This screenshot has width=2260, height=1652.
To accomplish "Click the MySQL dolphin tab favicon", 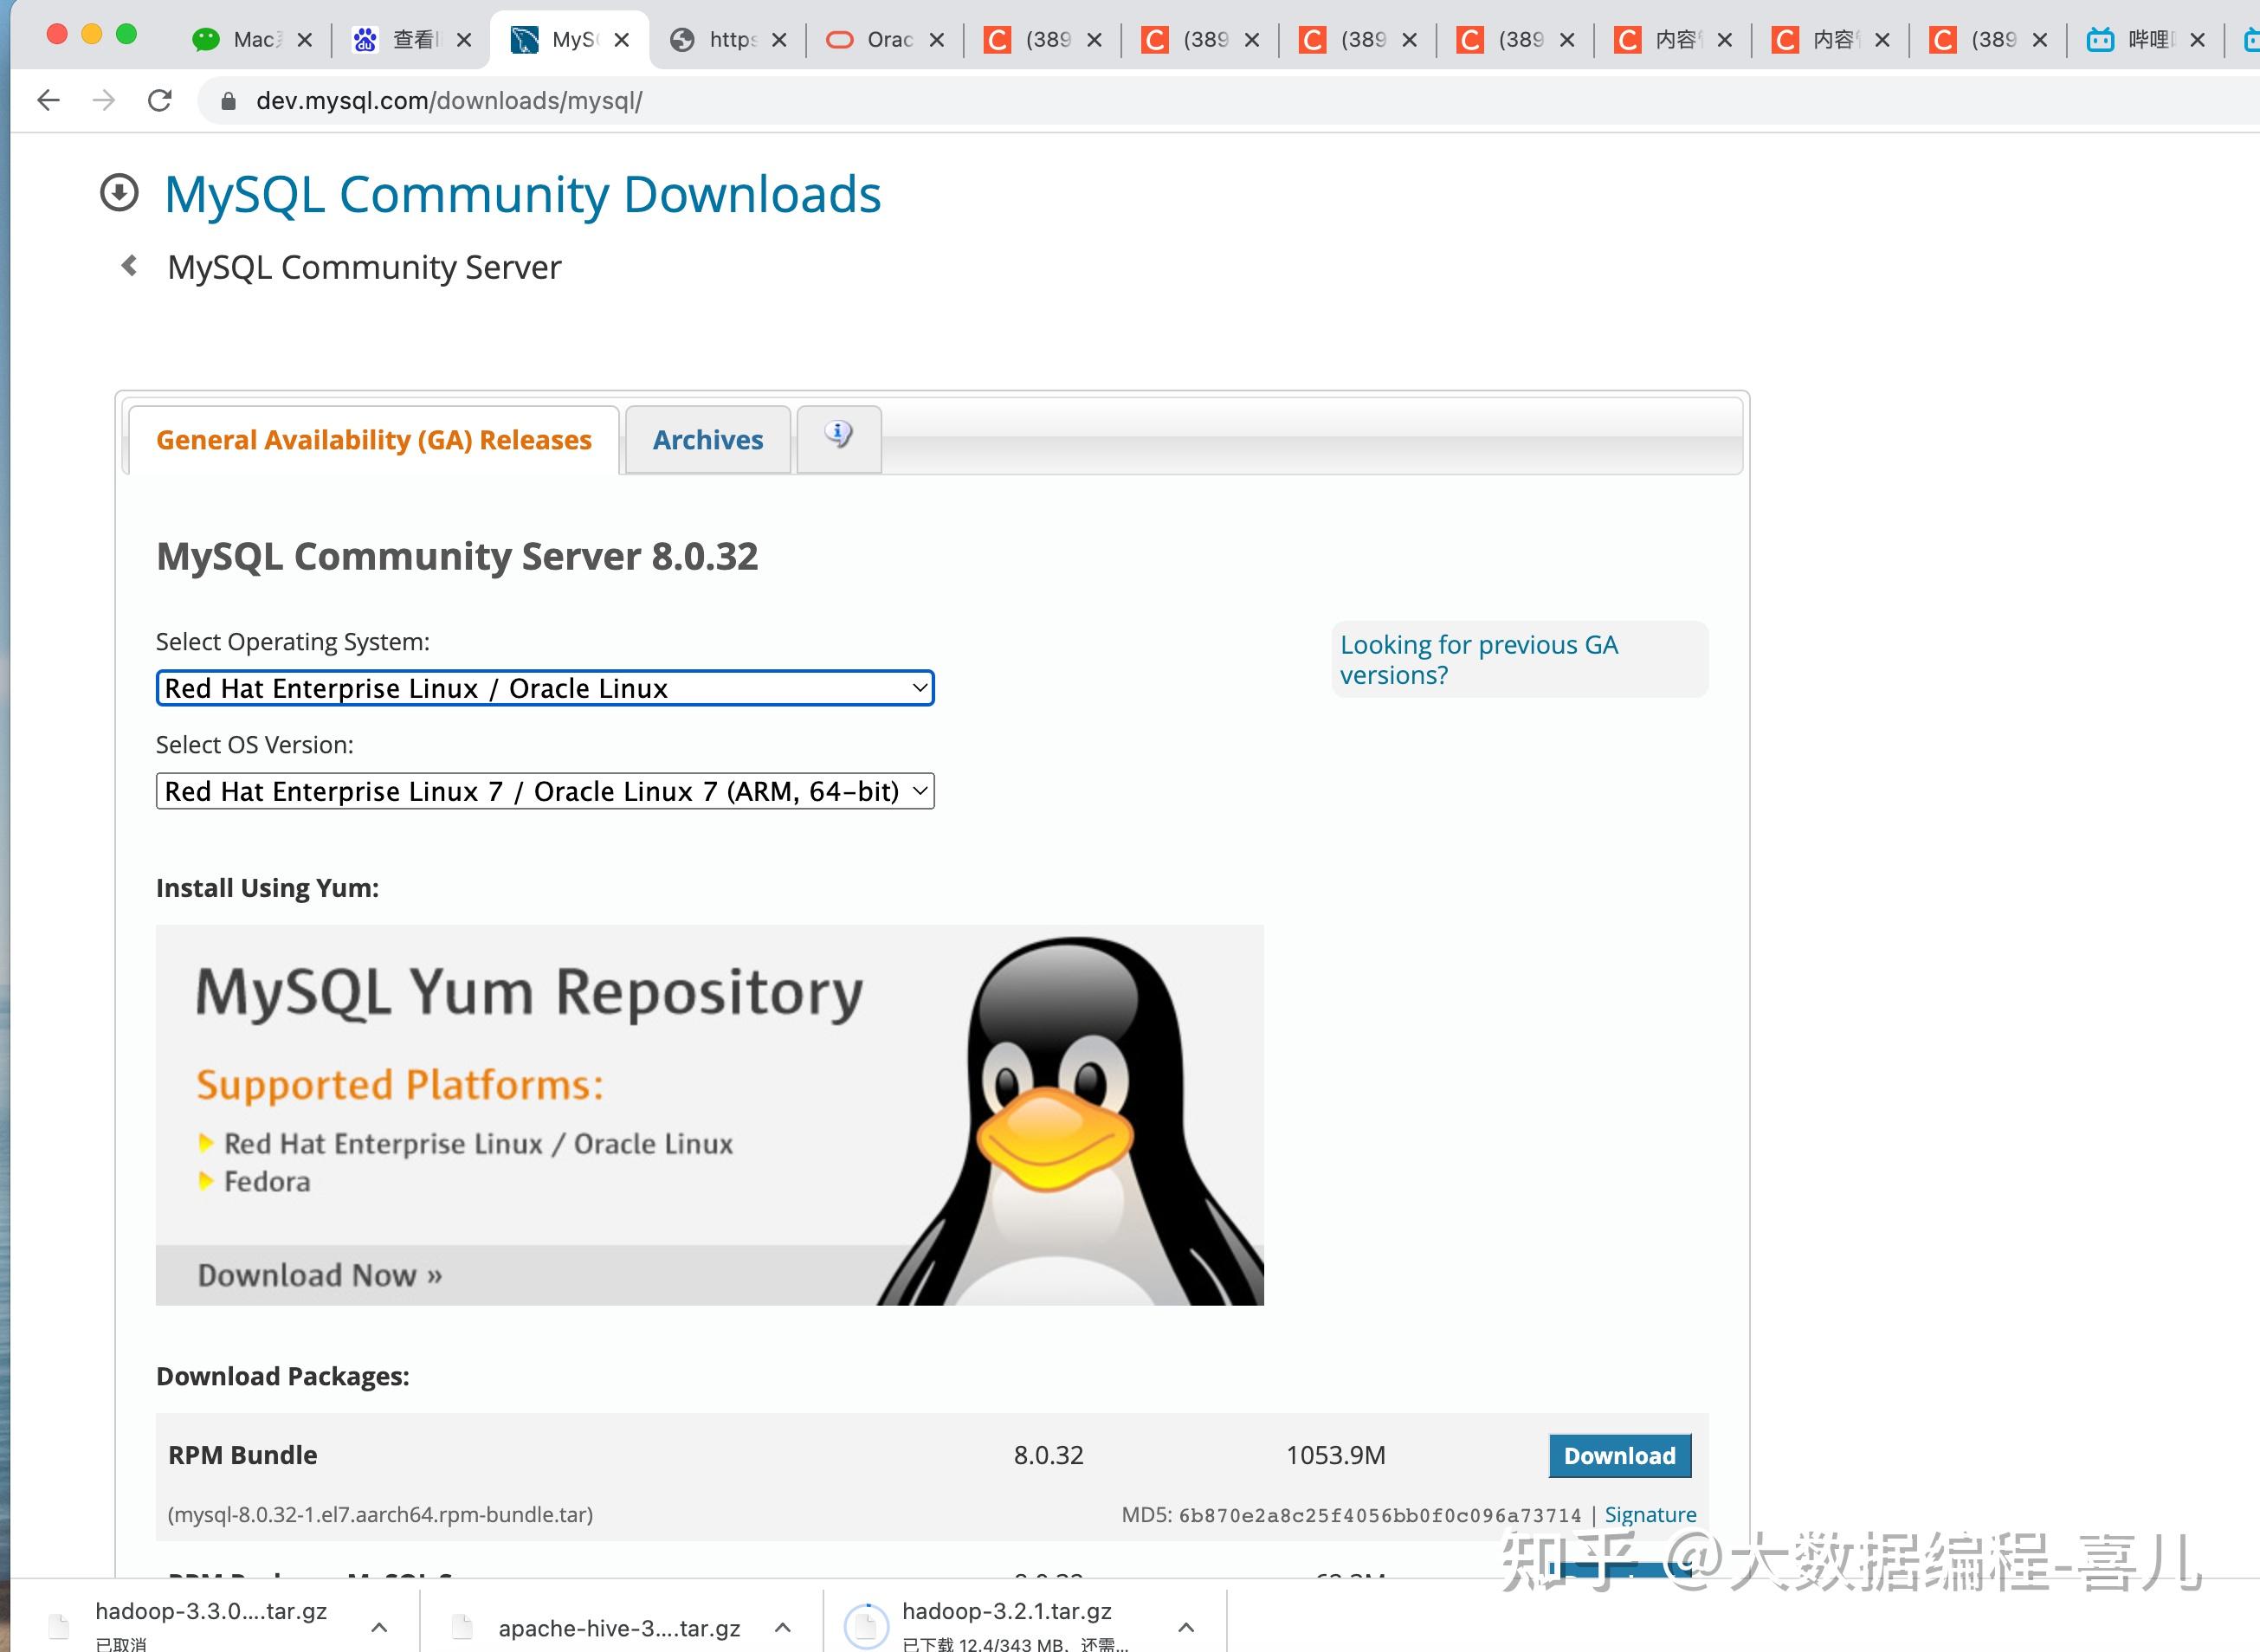I will [x=524, y=39].
